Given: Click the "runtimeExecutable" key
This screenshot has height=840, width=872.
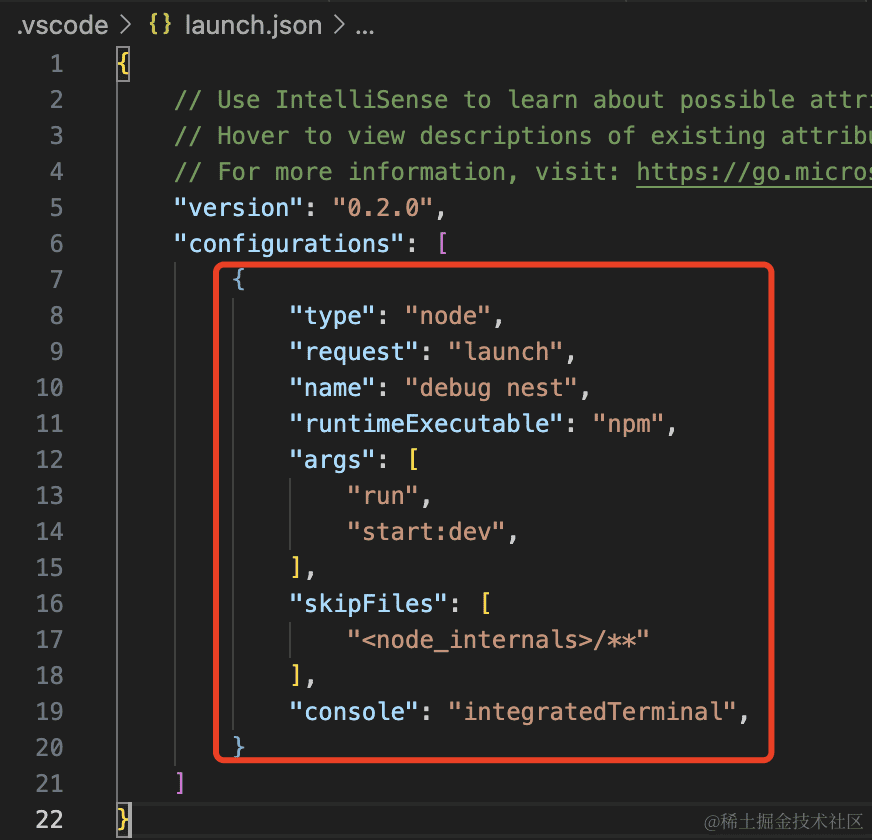Looking at the screenshot, I should coord(420,423).
